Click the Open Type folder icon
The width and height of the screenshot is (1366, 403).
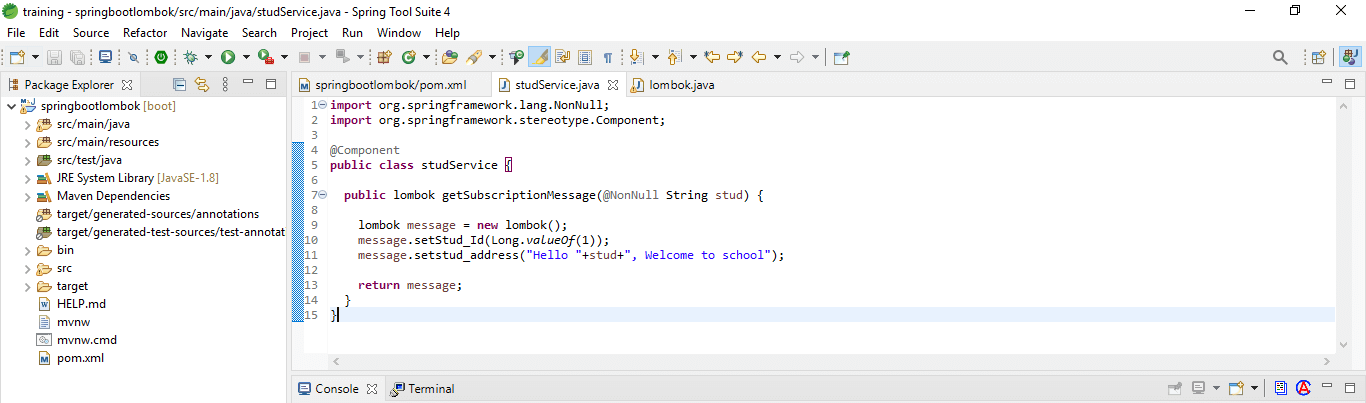(x=450, y=57)
